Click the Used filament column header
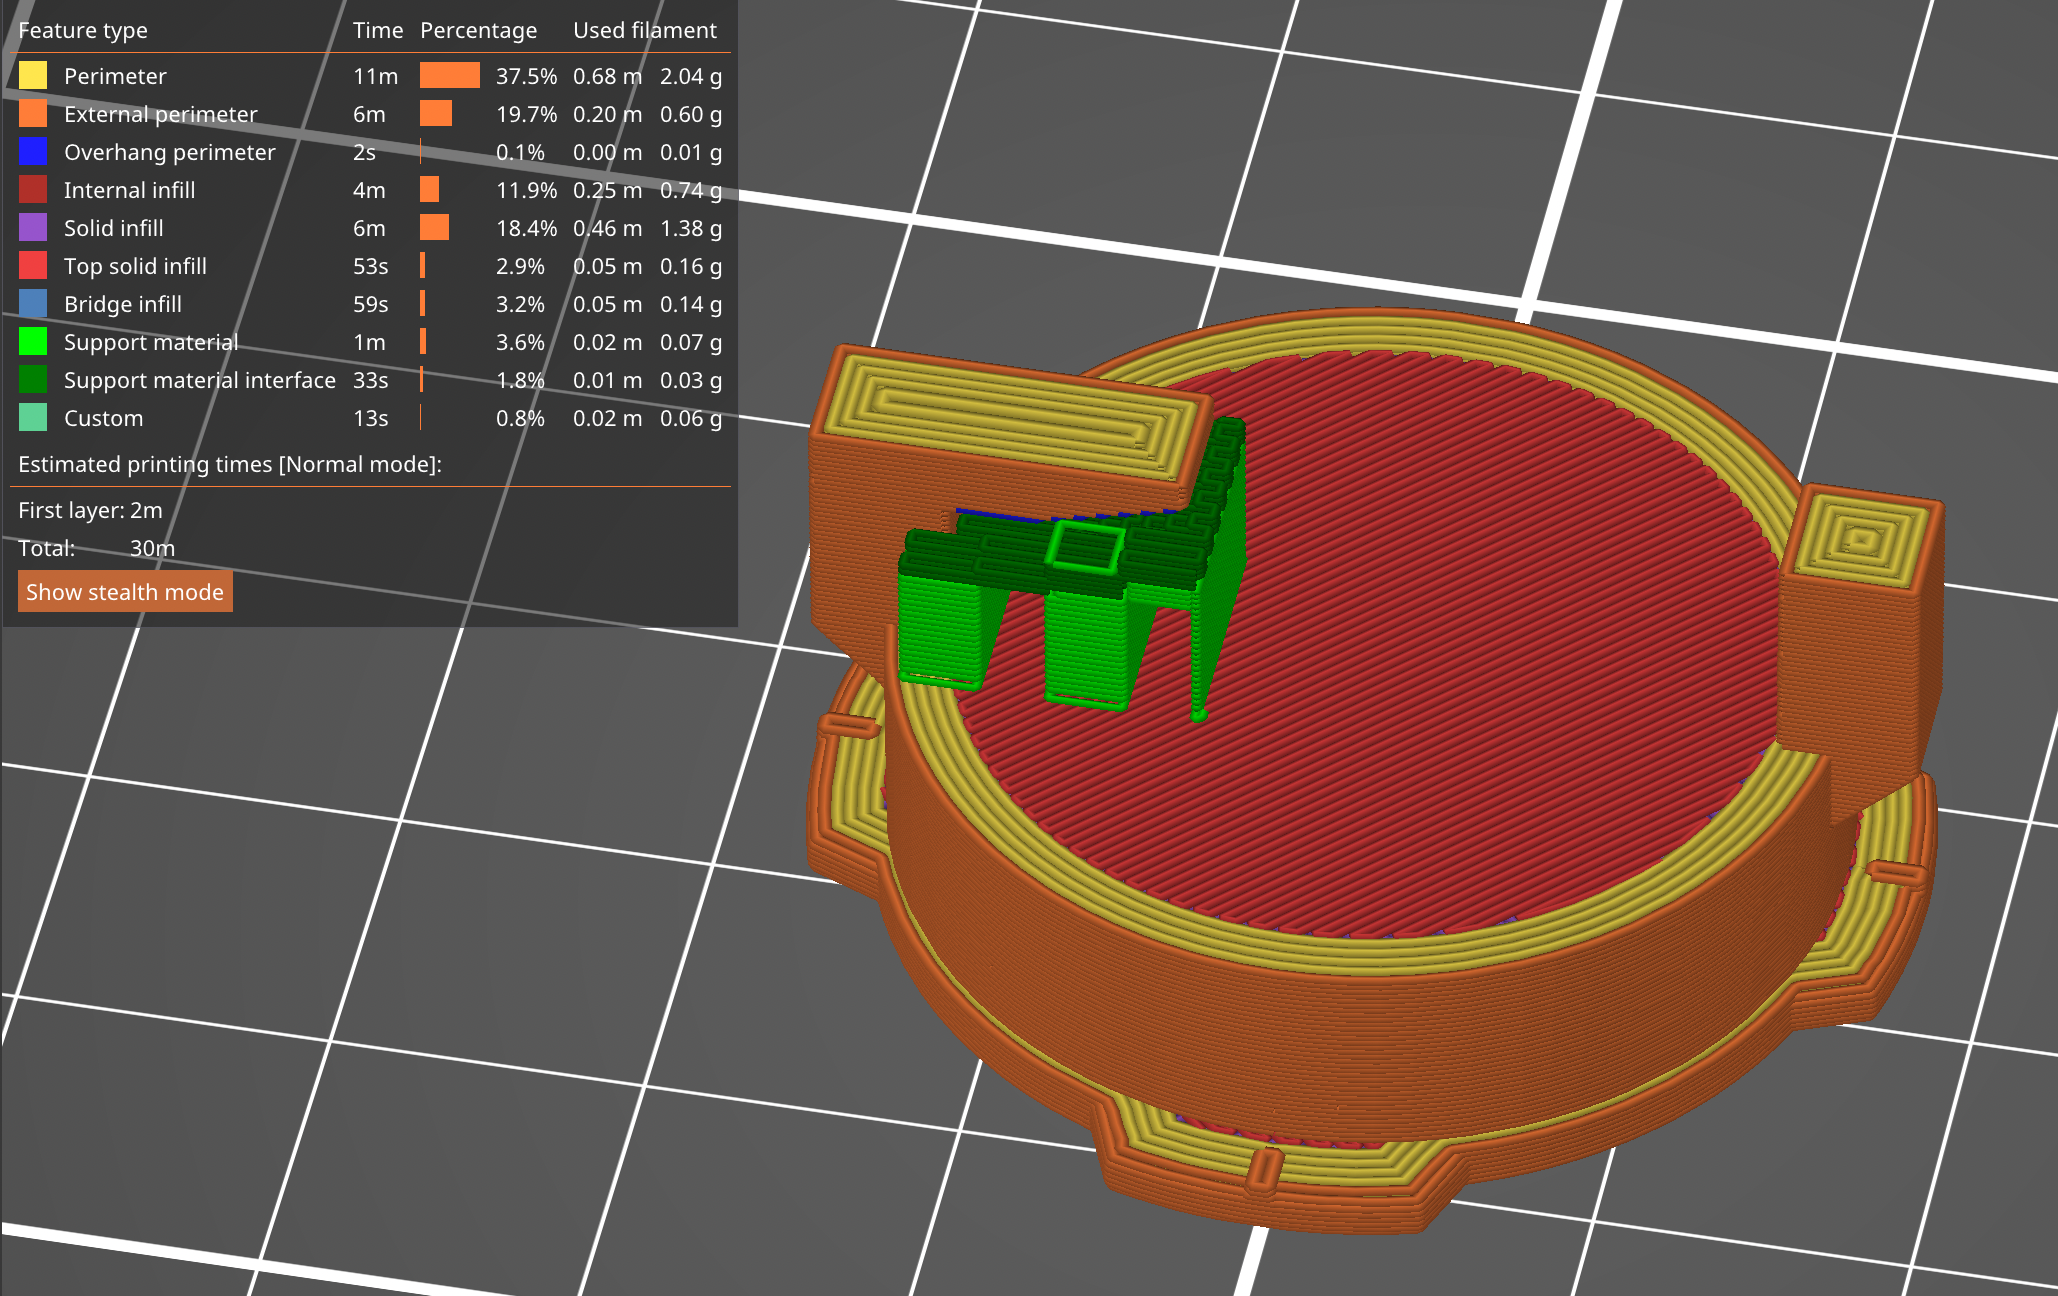The height and width of the screenshot is (1296, 2058). click(645, 30)
